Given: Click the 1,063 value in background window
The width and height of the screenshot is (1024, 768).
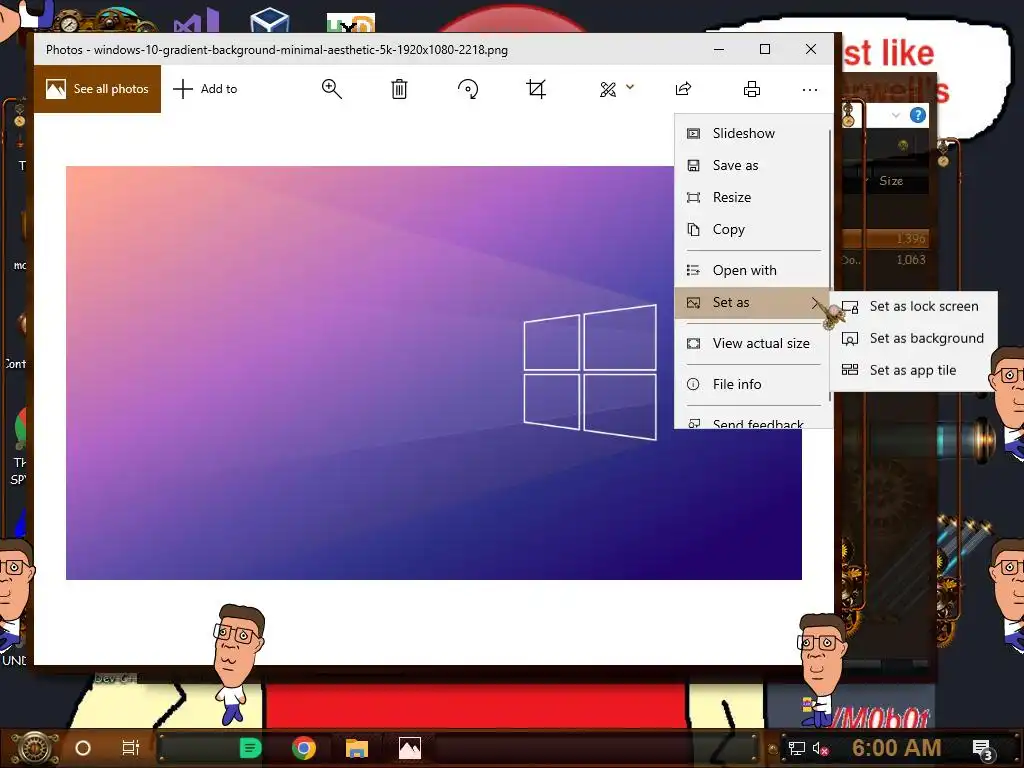Looking at the screenshot, I should 911,260.
